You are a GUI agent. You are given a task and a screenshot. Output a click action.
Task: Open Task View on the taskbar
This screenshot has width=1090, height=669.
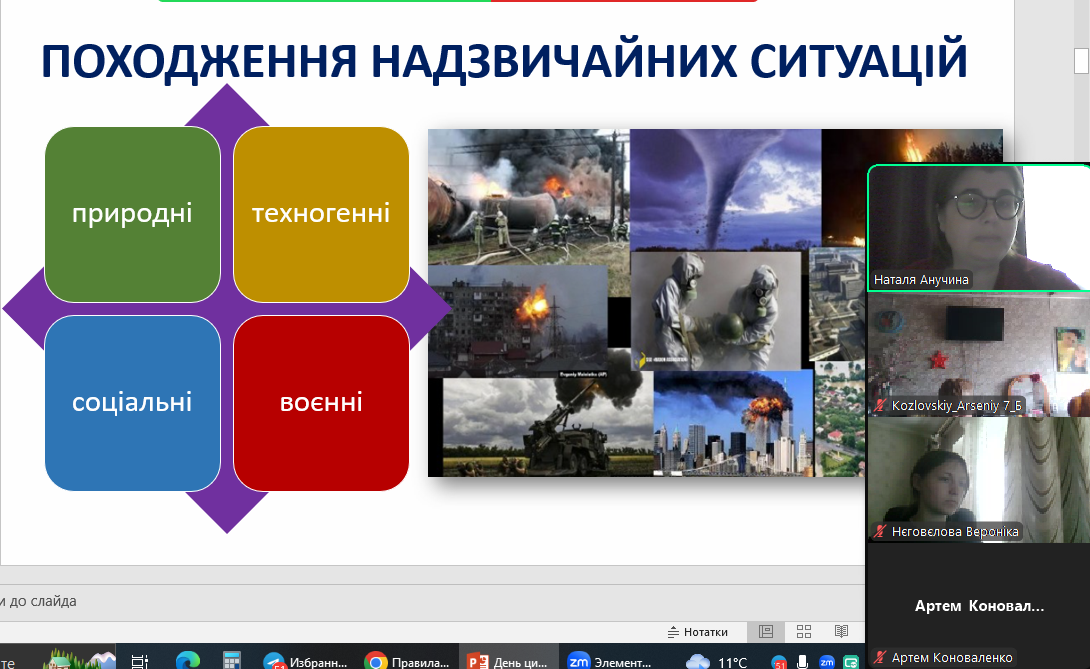[x=140, y=661]
